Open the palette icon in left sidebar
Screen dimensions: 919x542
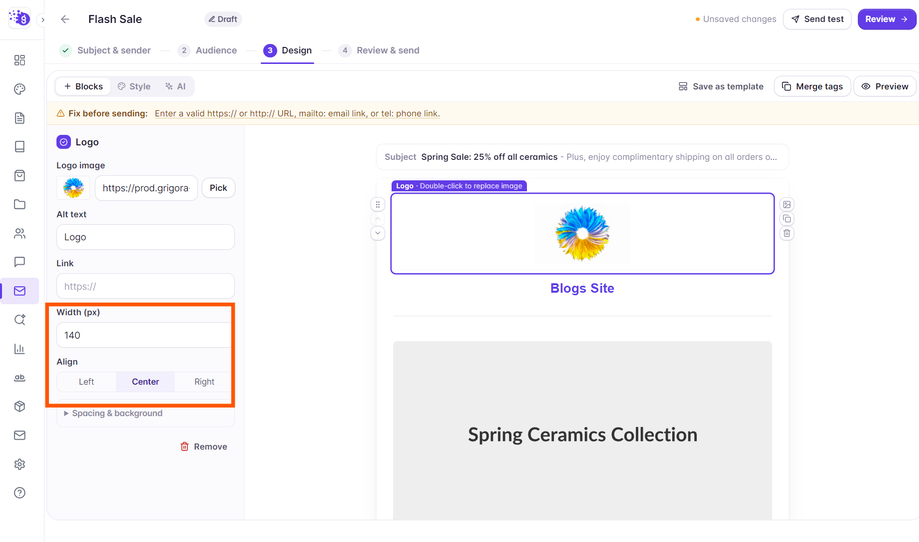click(19, 89)
